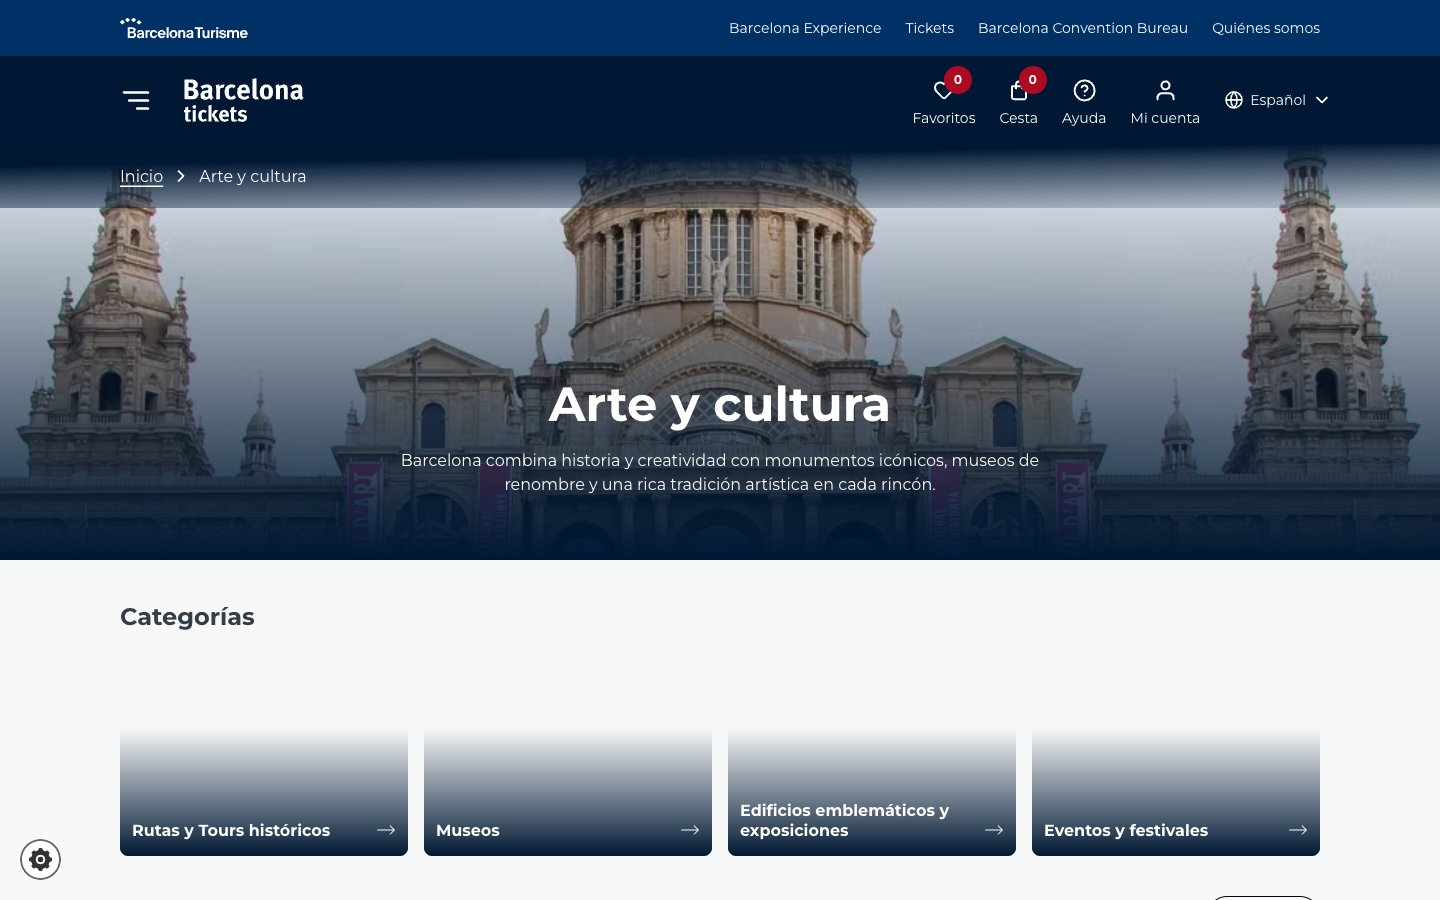Image resolution: width=1440 pixels, height=900 pixels.
Task: Click the Barcelona tickets logo
Action: point(243,100)
